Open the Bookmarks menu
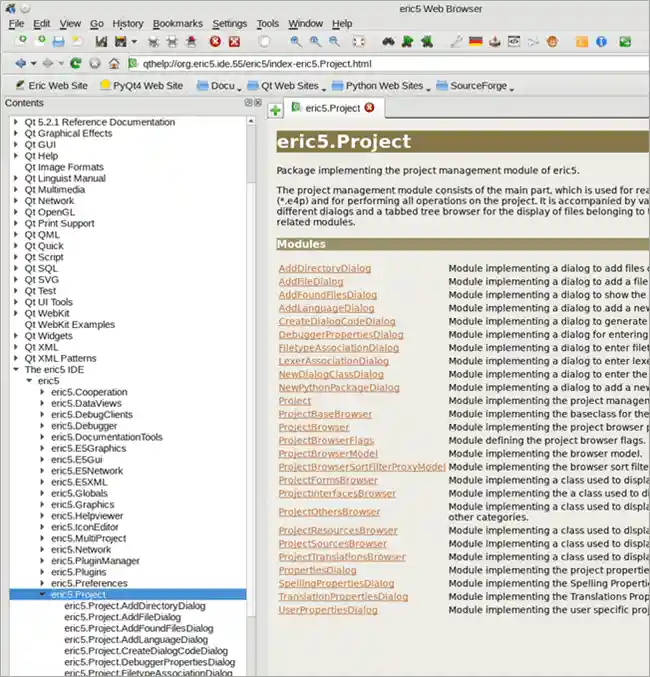The image size is (650, 677). [x=178, y=23]
